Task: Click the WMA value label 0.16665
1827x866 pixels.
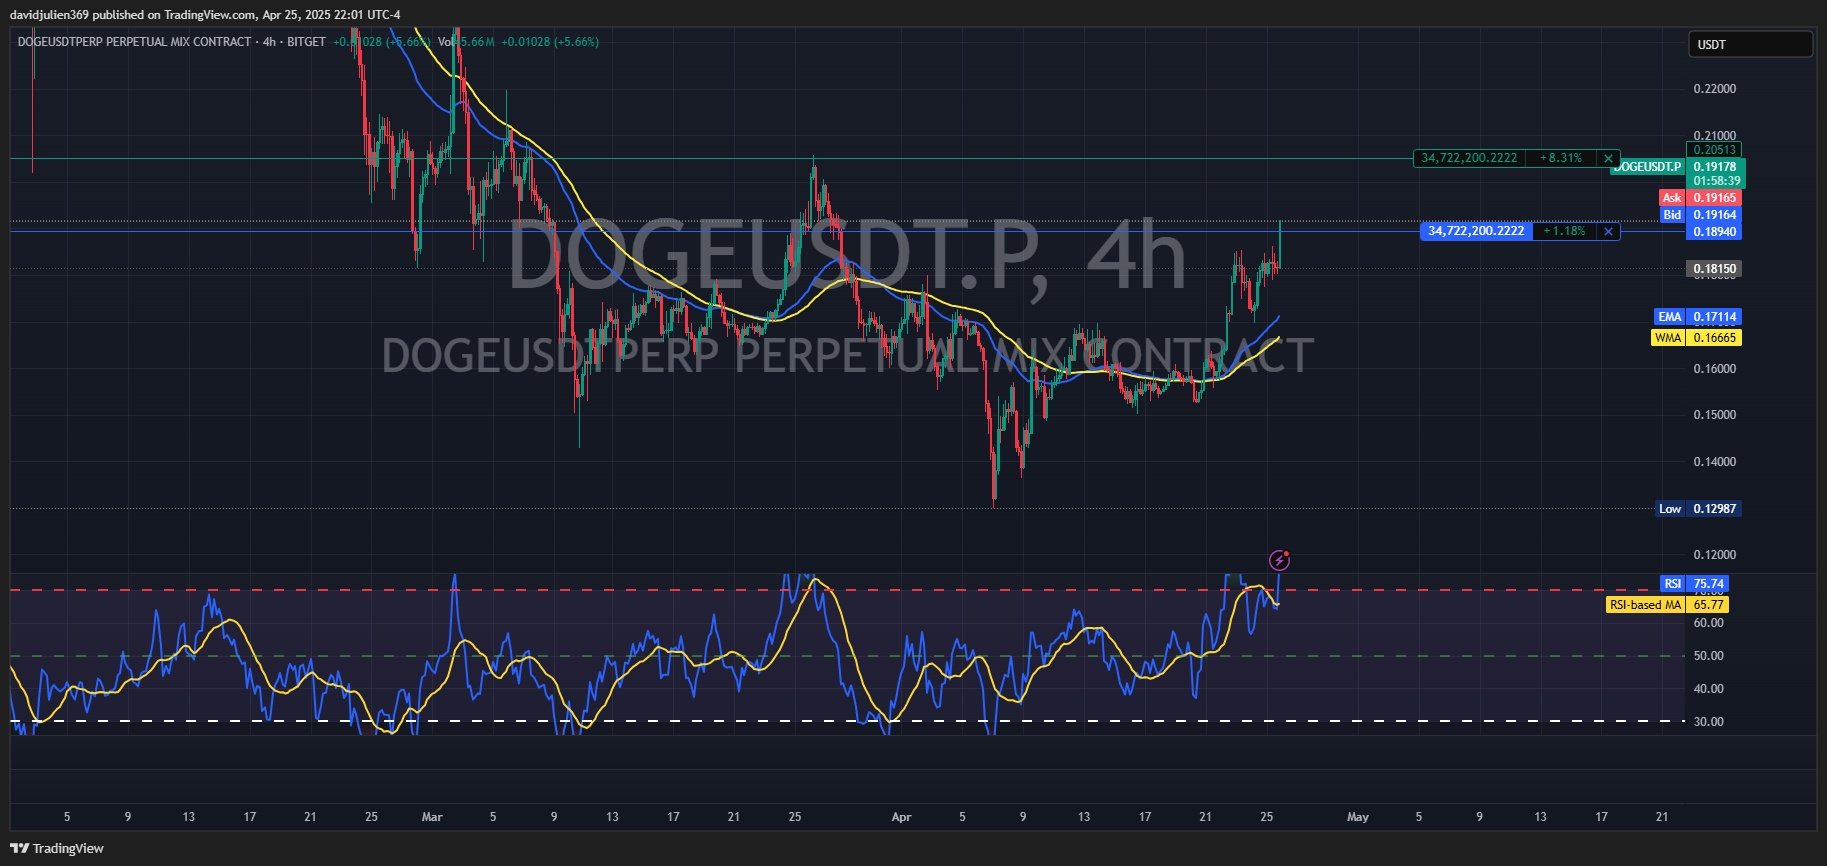Action: 1714,338
